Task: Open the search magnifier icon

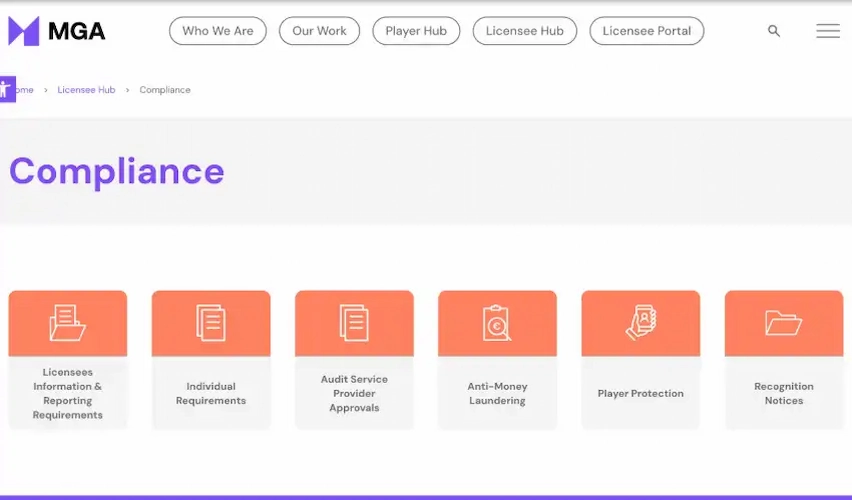Action: (774, 31)
